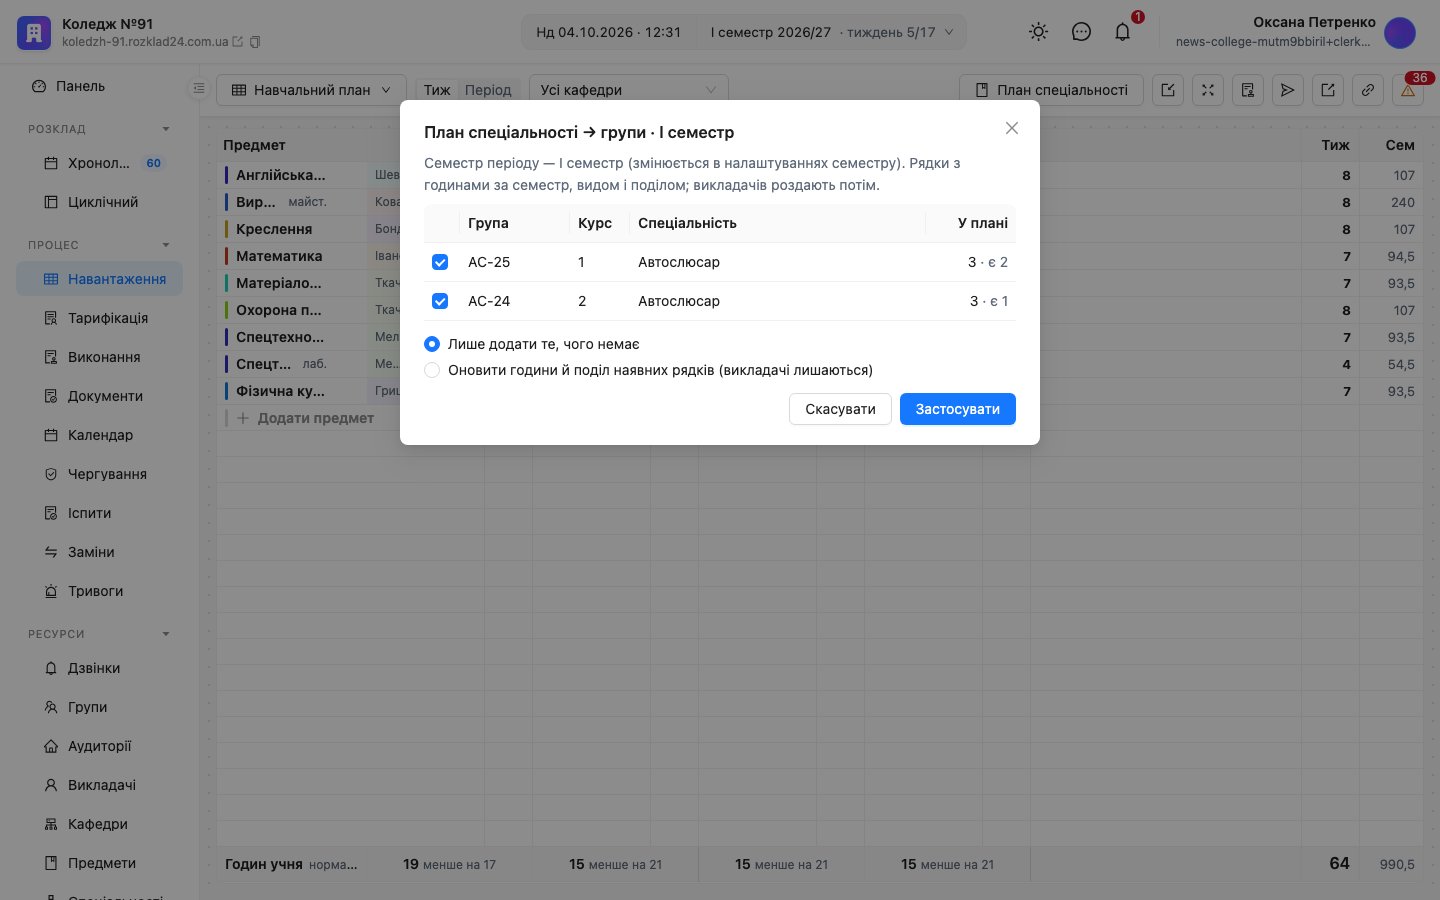Click the import icon in toolbar

1168,90
